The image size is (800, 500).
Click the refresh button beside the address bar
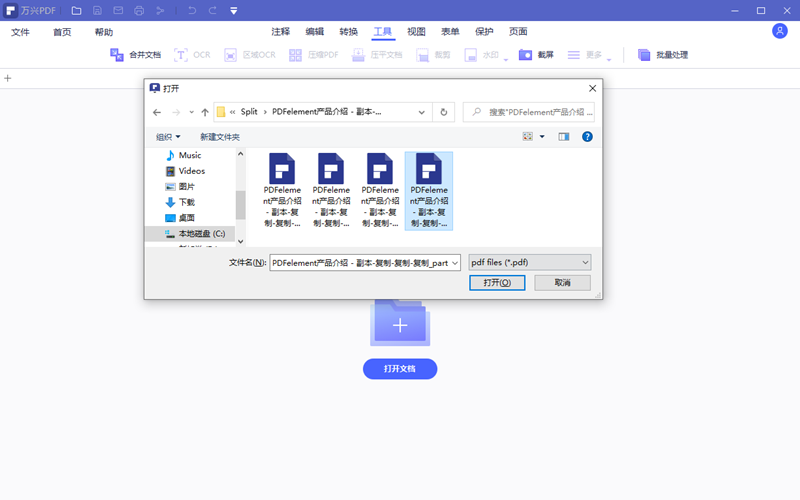coord(445,112)
